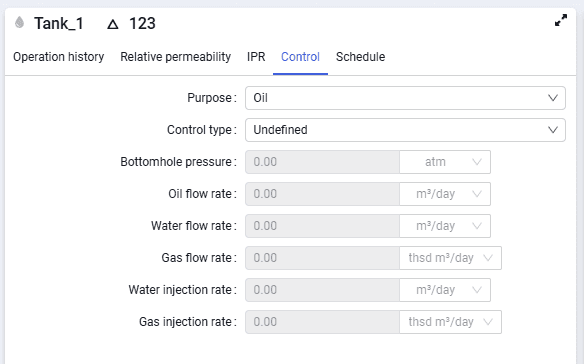The height and width of the screenshot is (364, 584).
Task: Click the Control type label
Action: (201, 130)
